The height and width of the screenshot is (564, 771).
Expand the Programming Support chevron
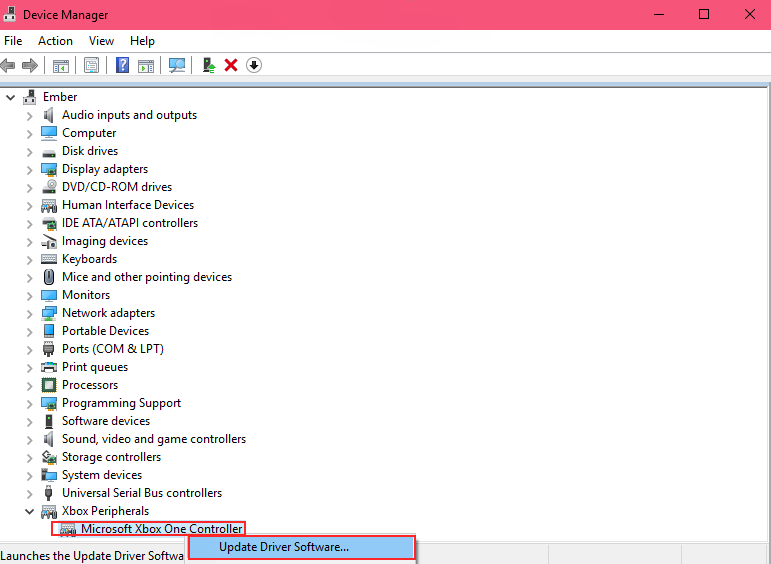pyautogui.click(x=30, y=404)
